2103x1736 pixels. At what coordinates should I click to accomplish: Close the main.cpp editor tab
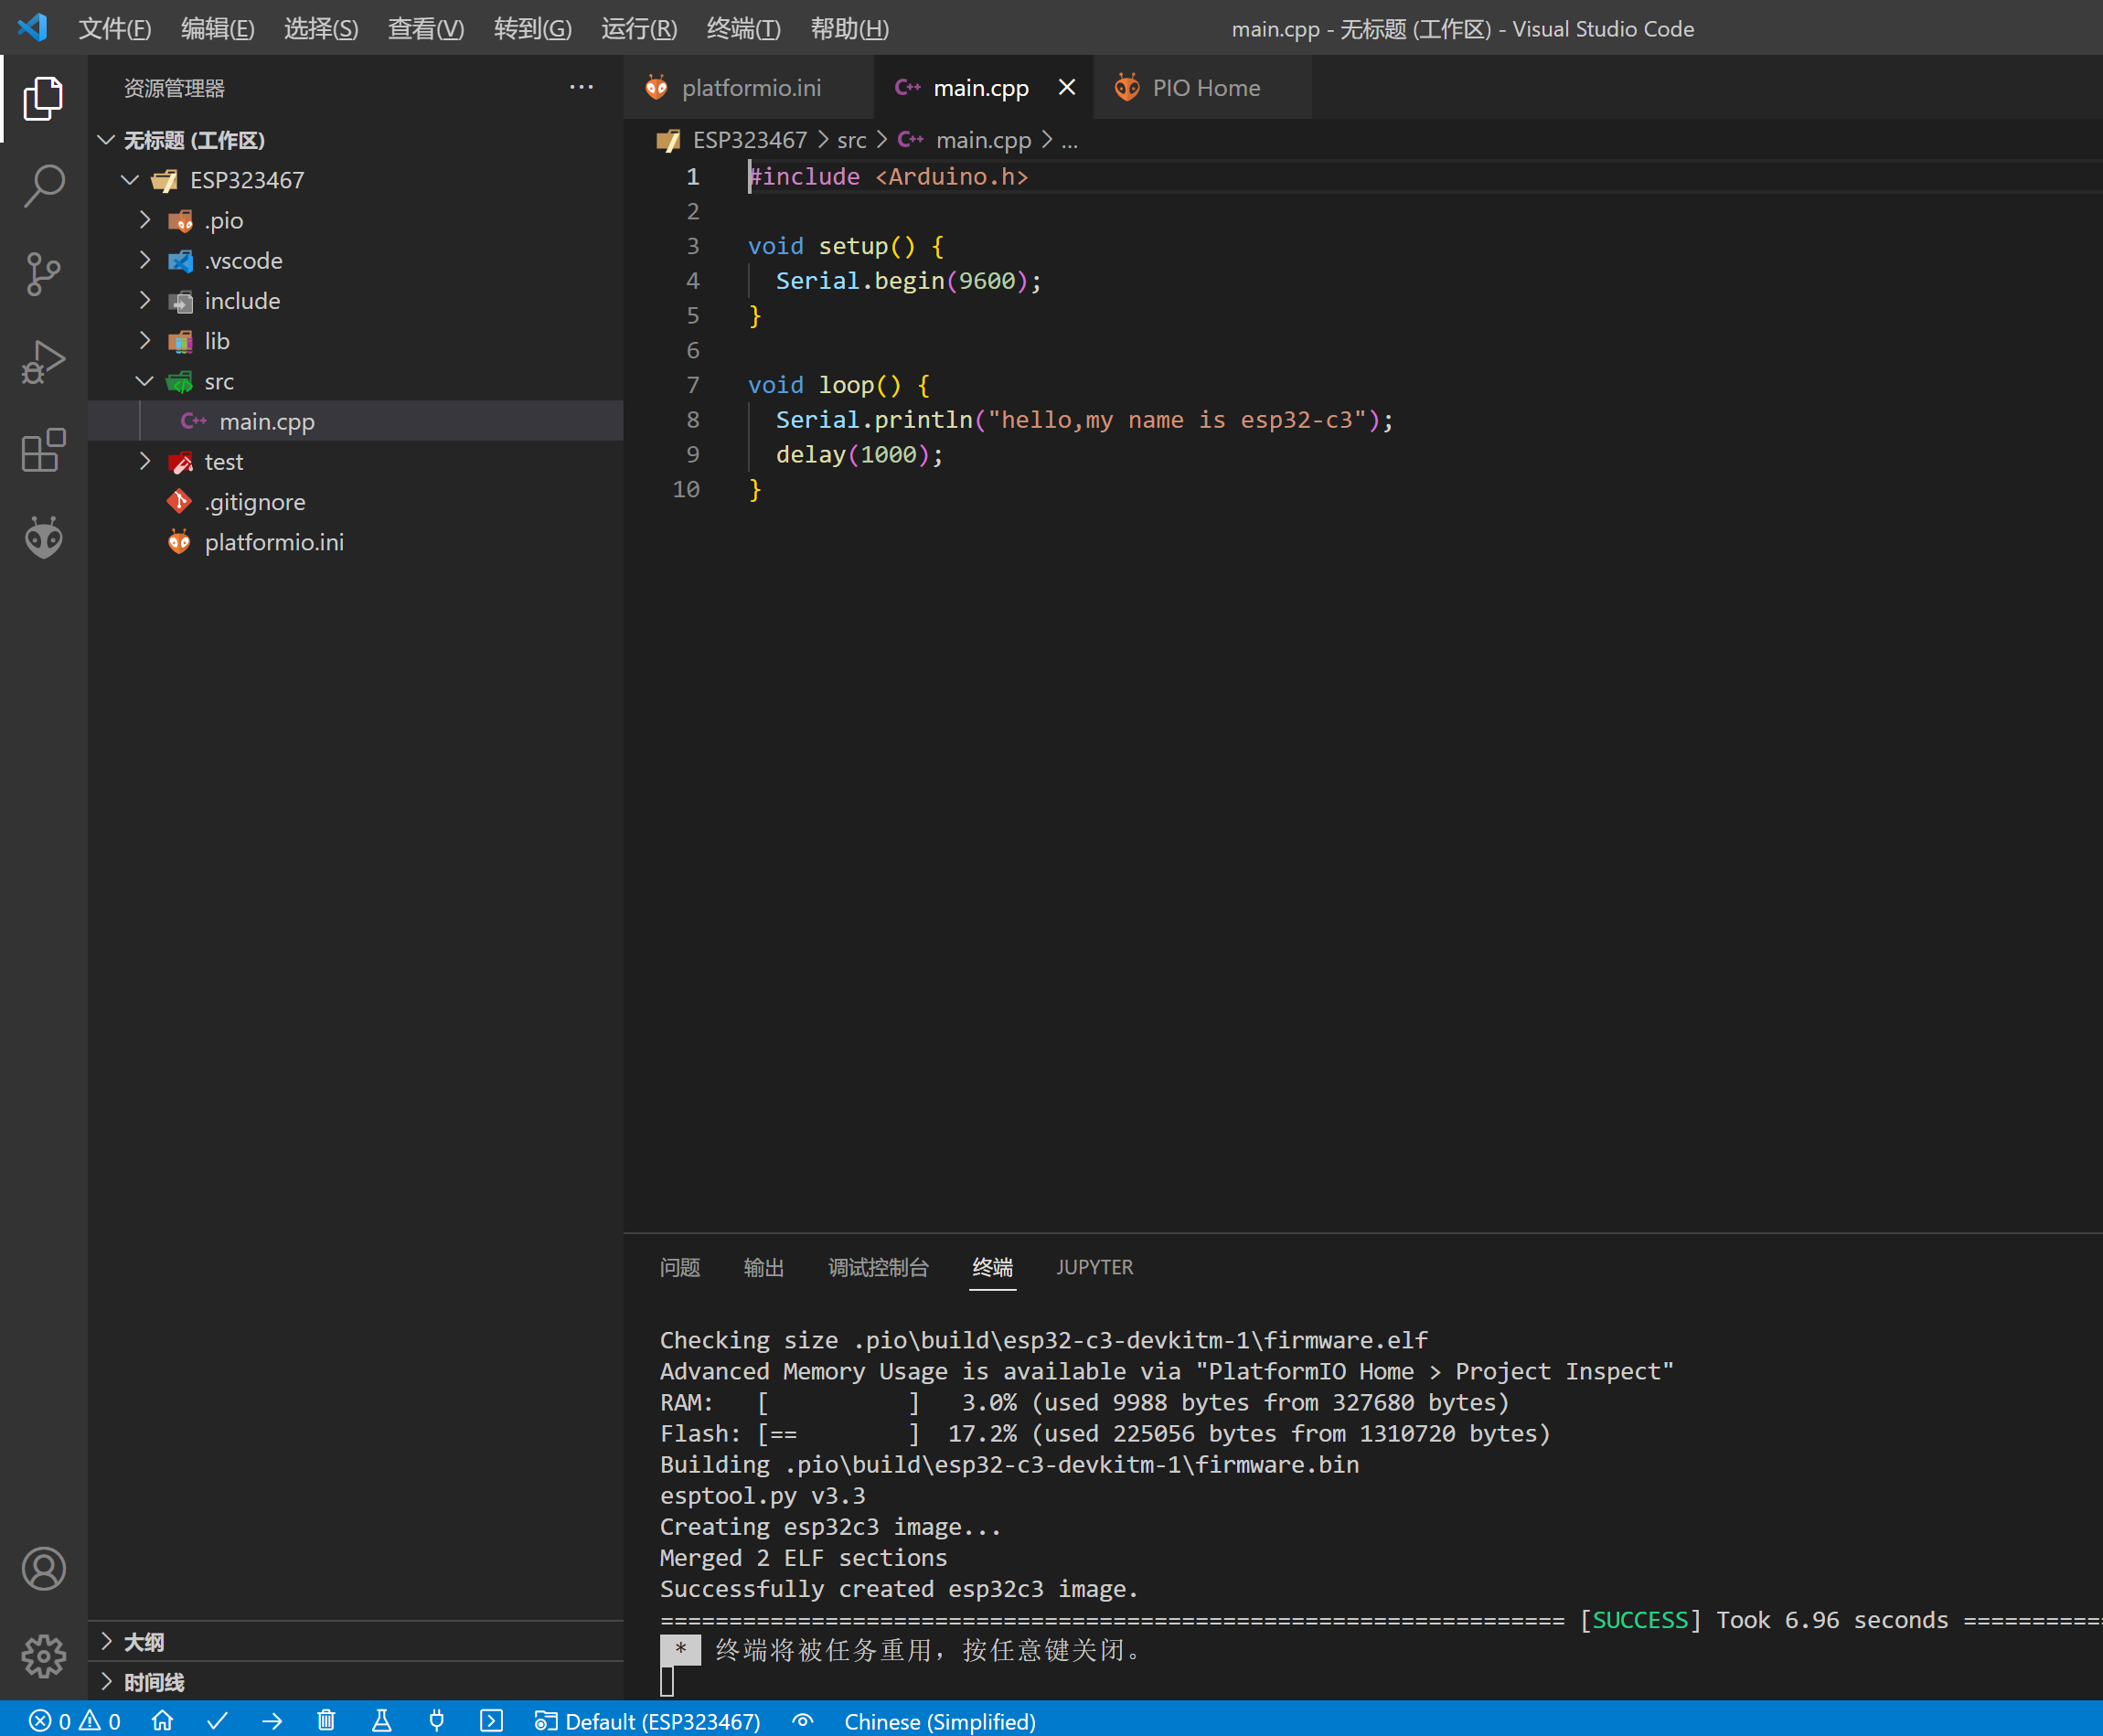click(x=1067, y=88)
